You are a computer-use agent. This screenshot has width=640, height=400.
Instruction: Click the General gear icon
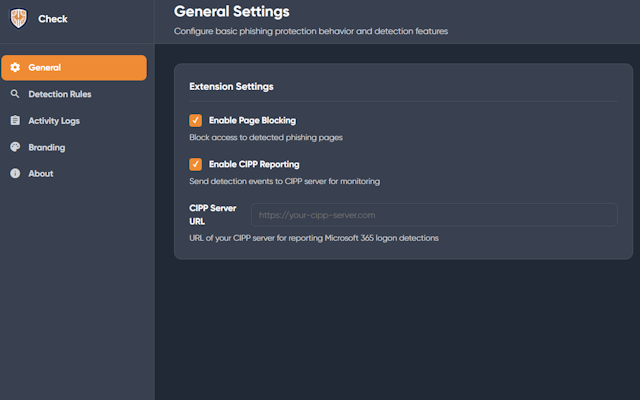point(15,68)
